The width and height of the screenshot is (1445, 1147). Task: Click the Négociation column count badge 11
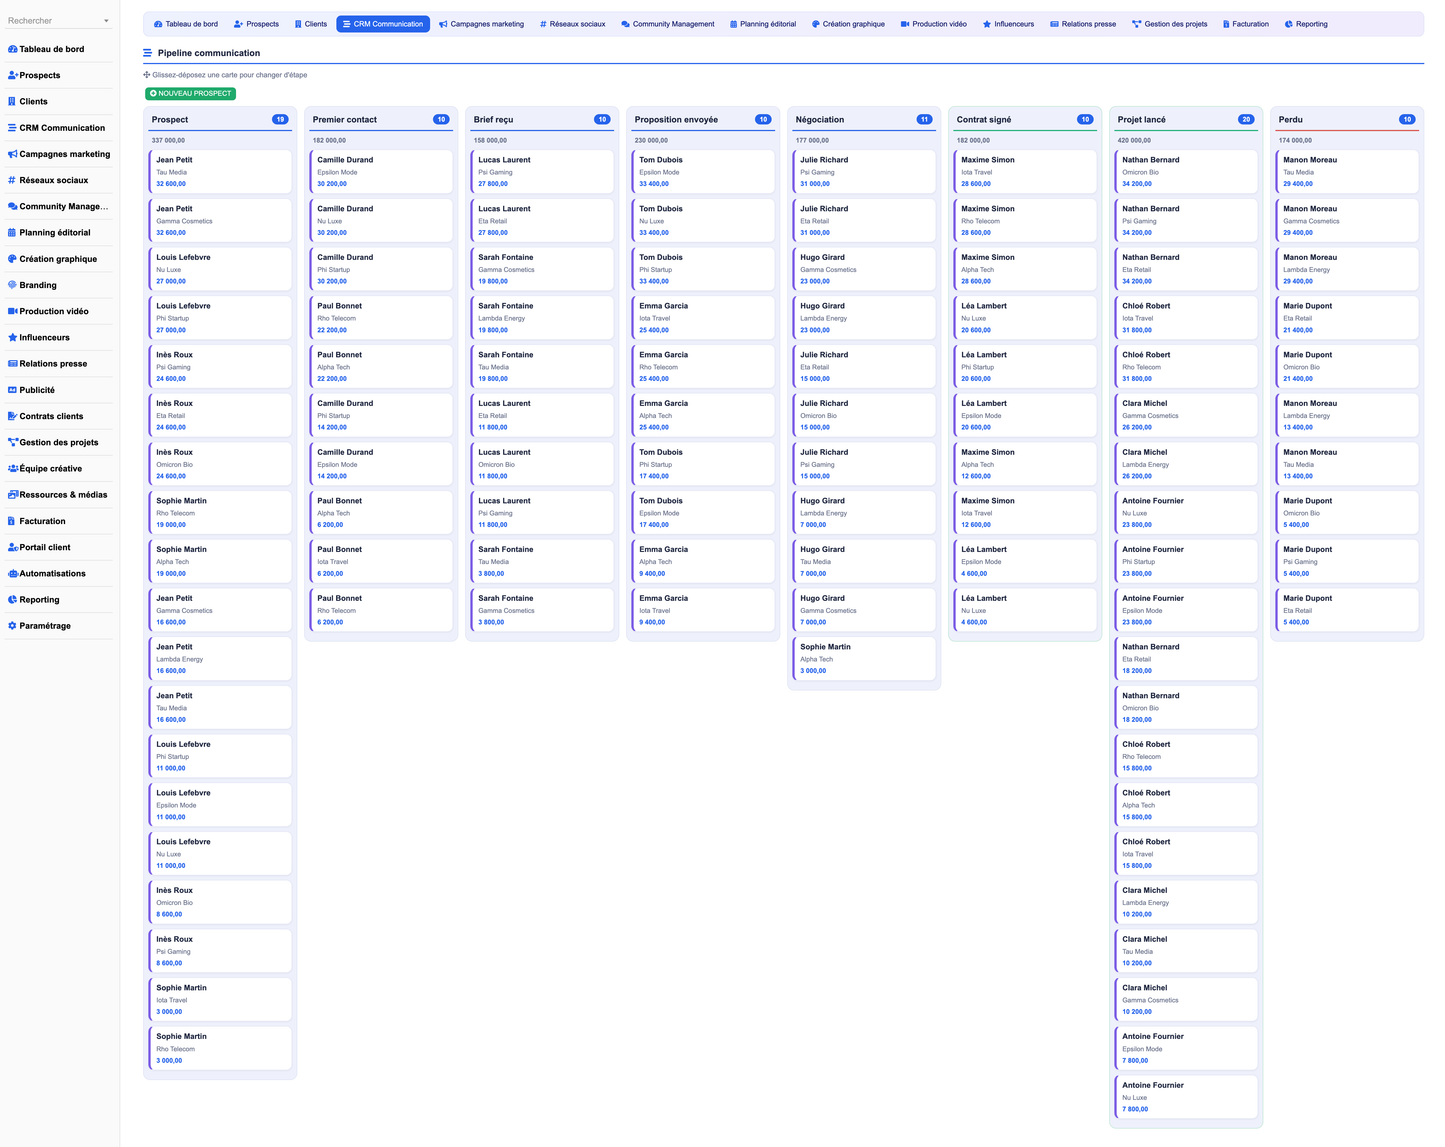click(x=924, y=119)
